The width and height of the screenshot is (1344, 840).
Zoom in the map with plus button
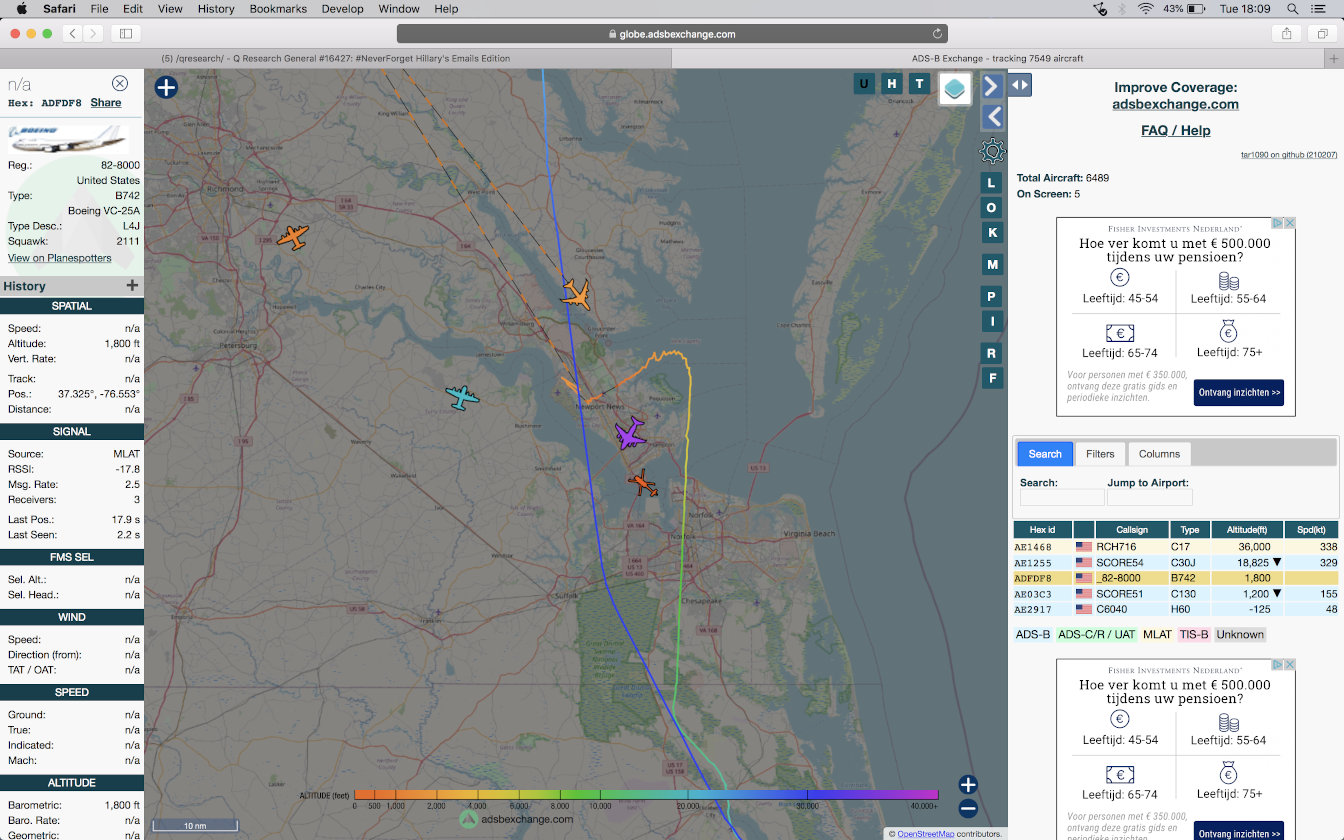click(x=967, y=785)
